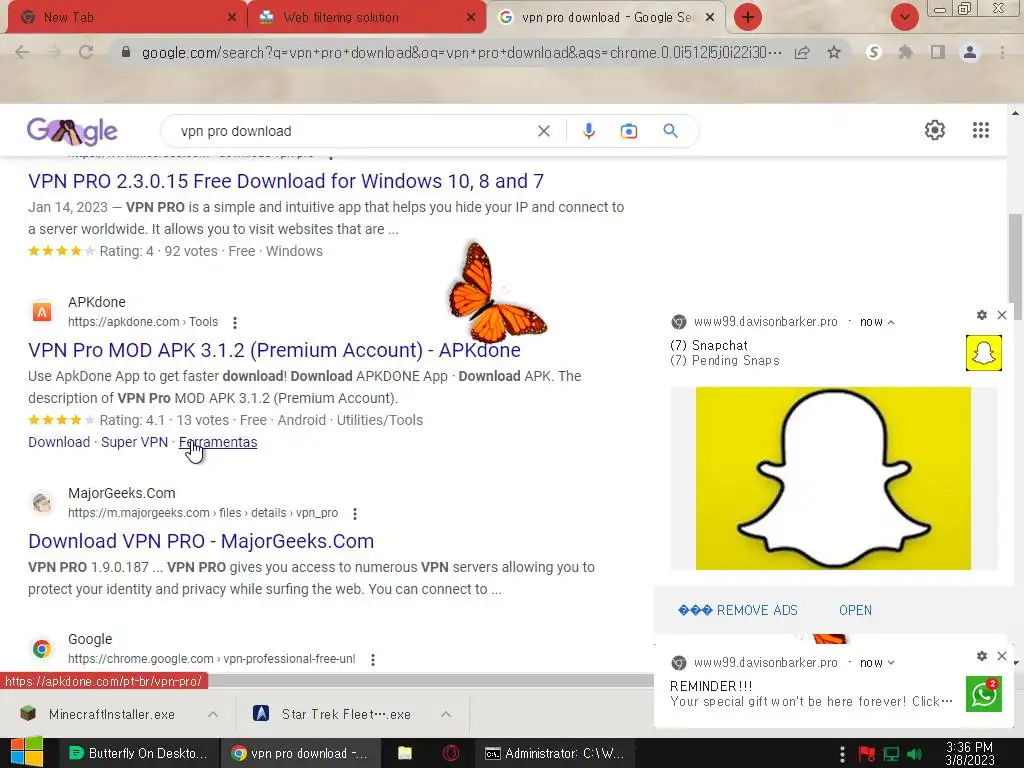Bookmark this page with the star icon

point(834,53)
